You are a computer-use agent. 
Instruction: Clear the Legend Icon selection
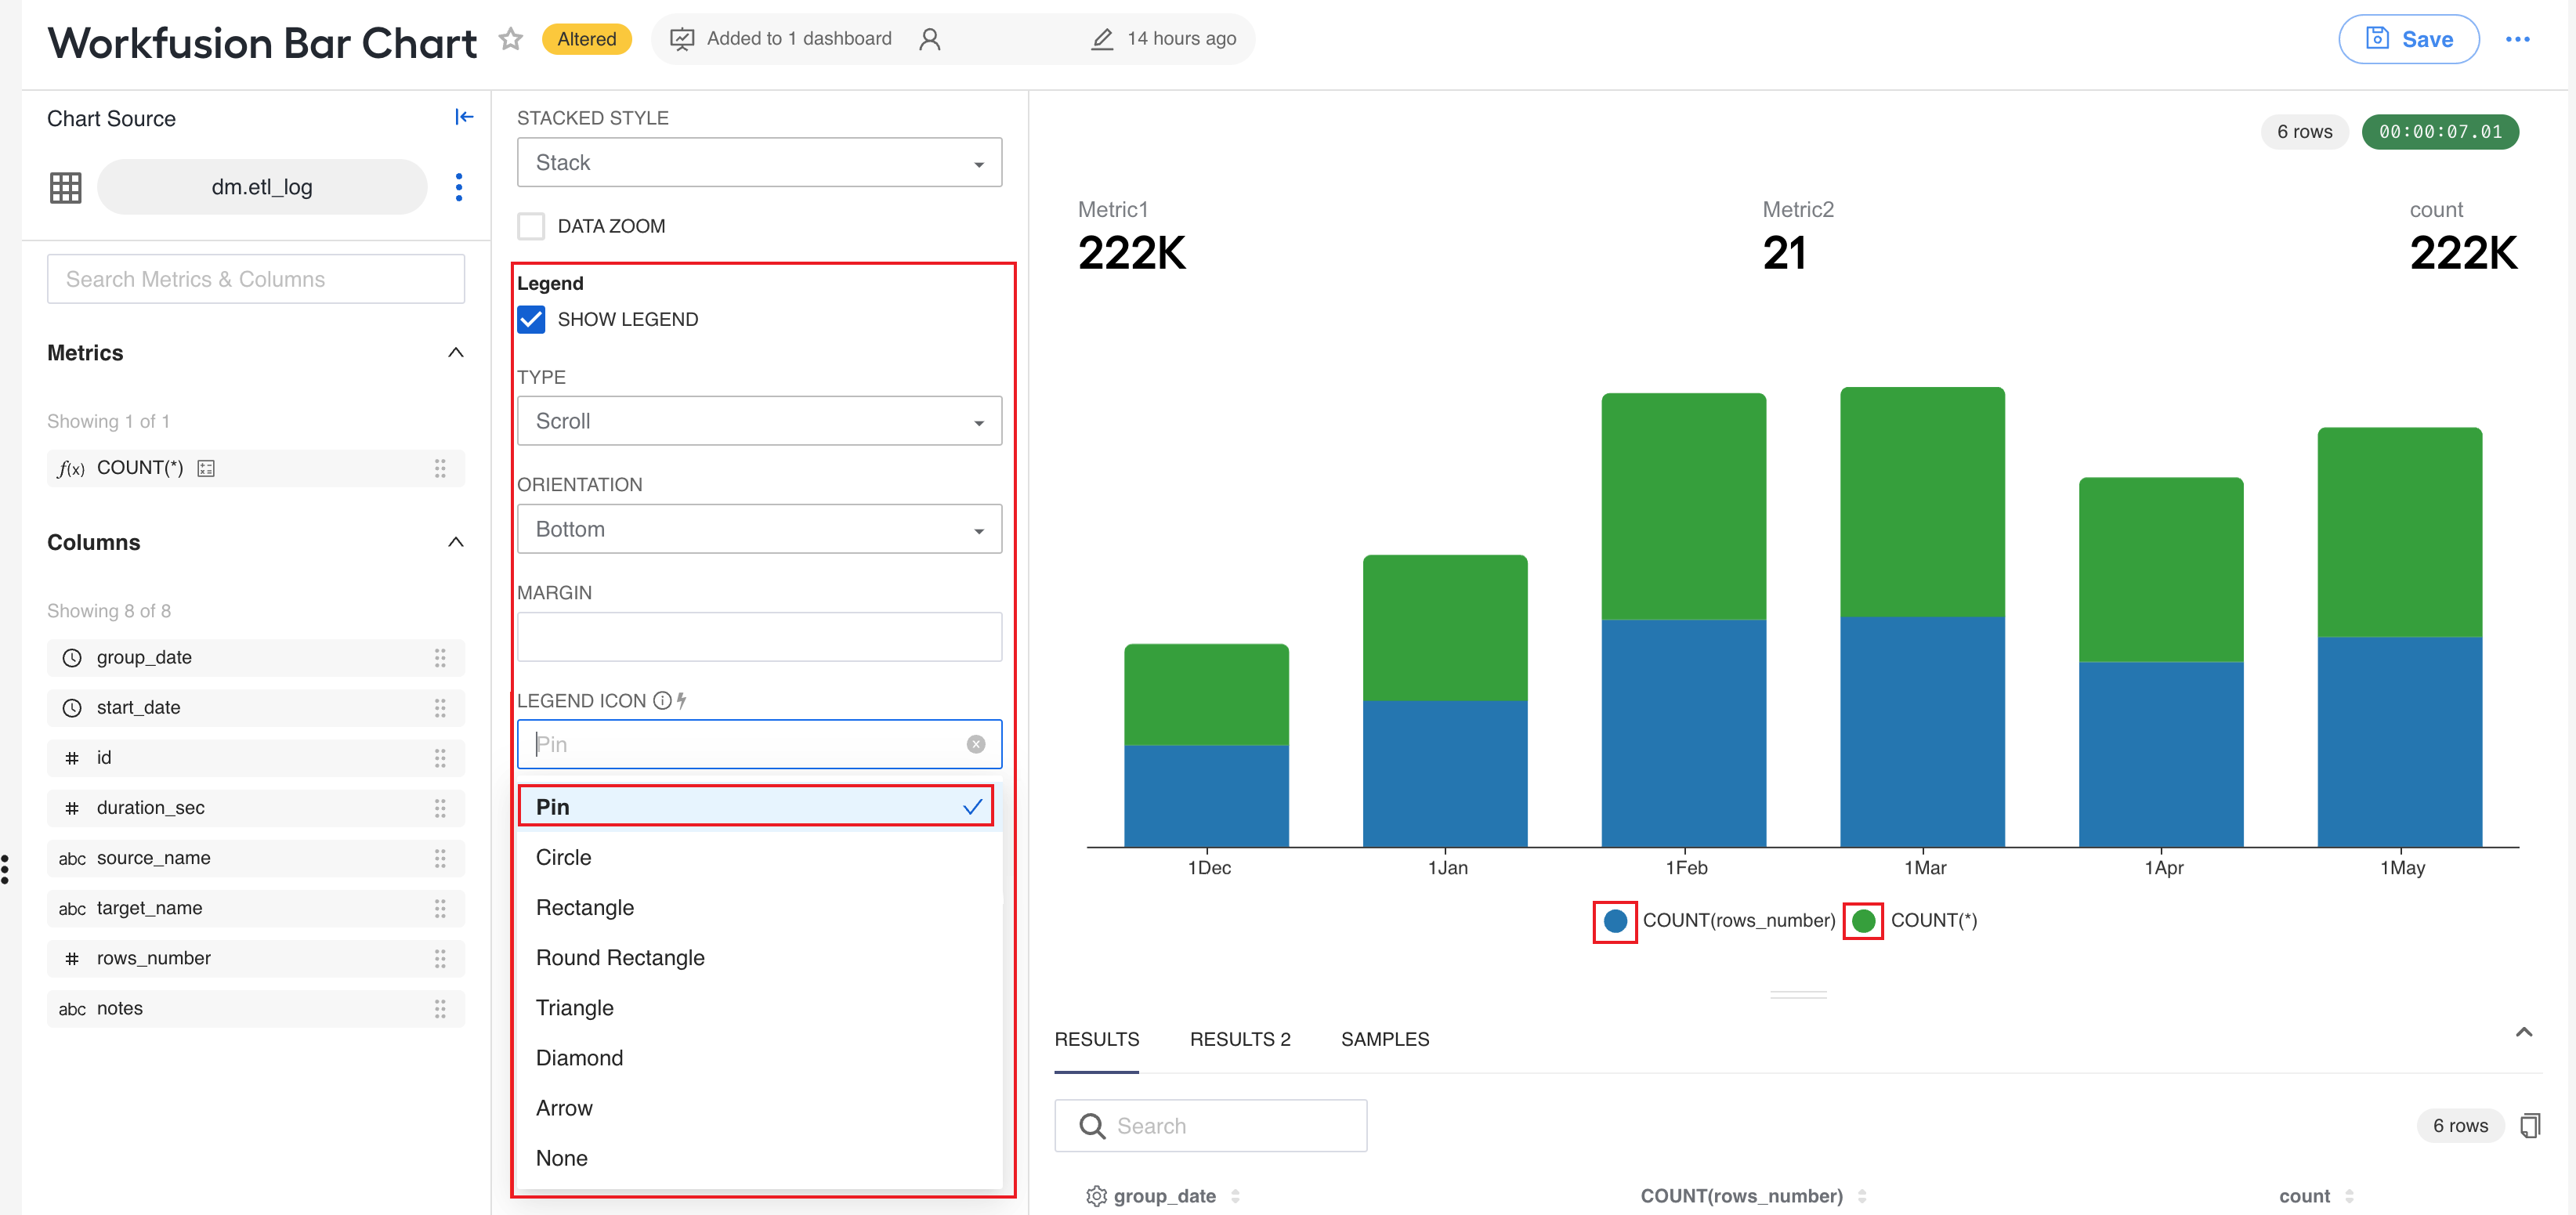(x=976, y=744)
